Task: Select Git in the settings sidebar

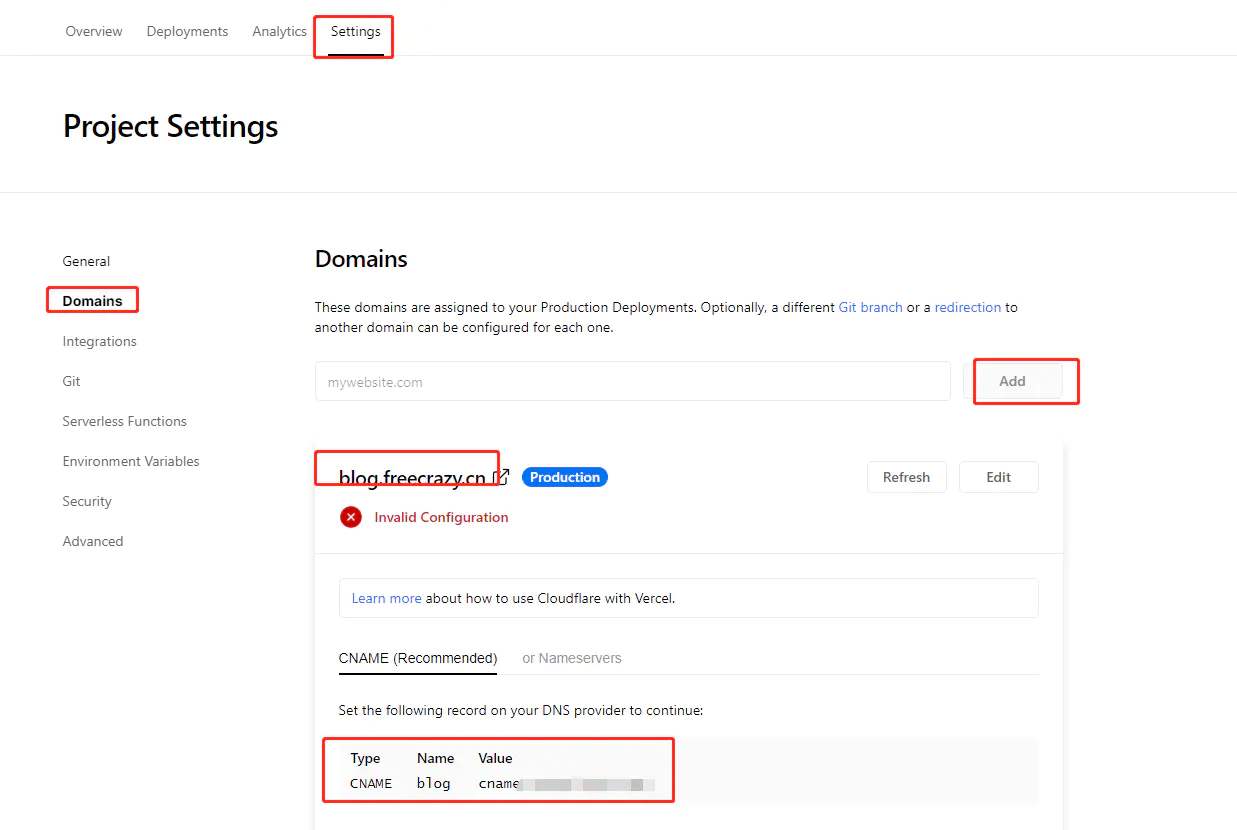Action: (71, 381)
